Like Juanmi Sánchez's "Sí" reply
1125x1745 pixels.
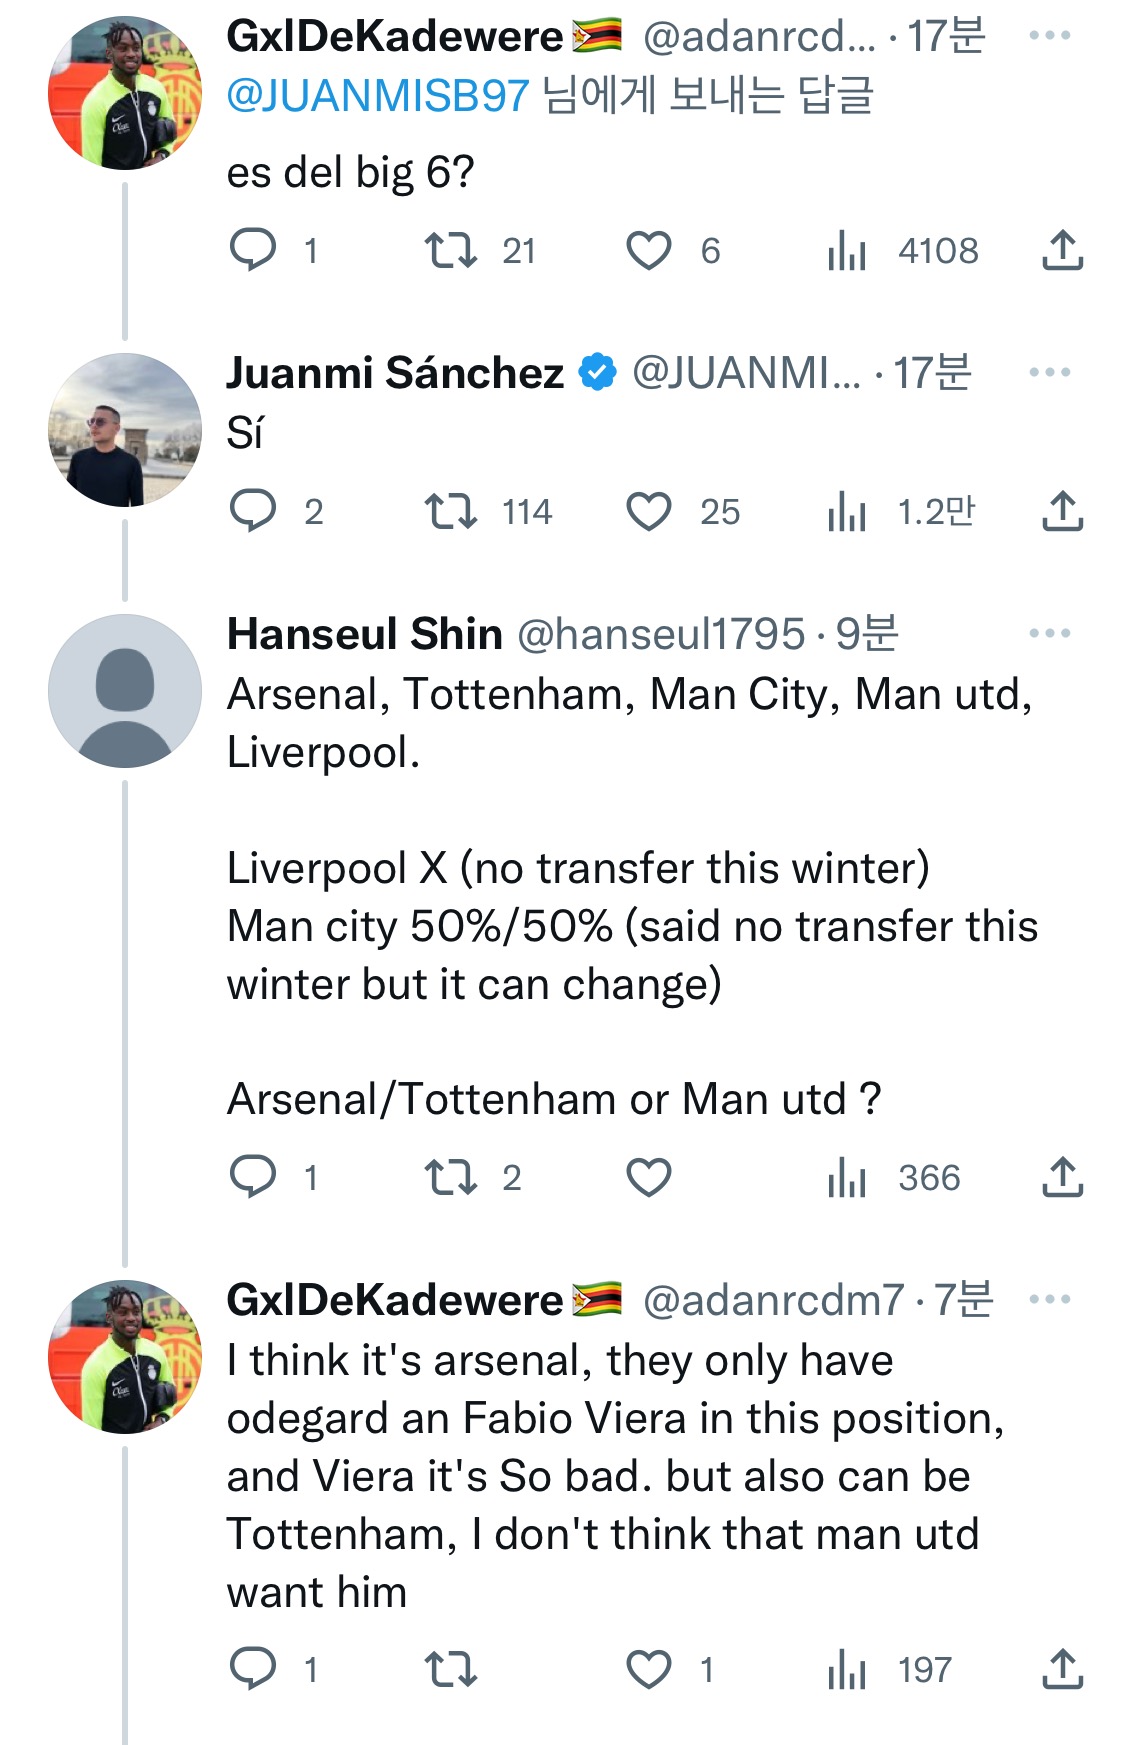coord(648,512)
